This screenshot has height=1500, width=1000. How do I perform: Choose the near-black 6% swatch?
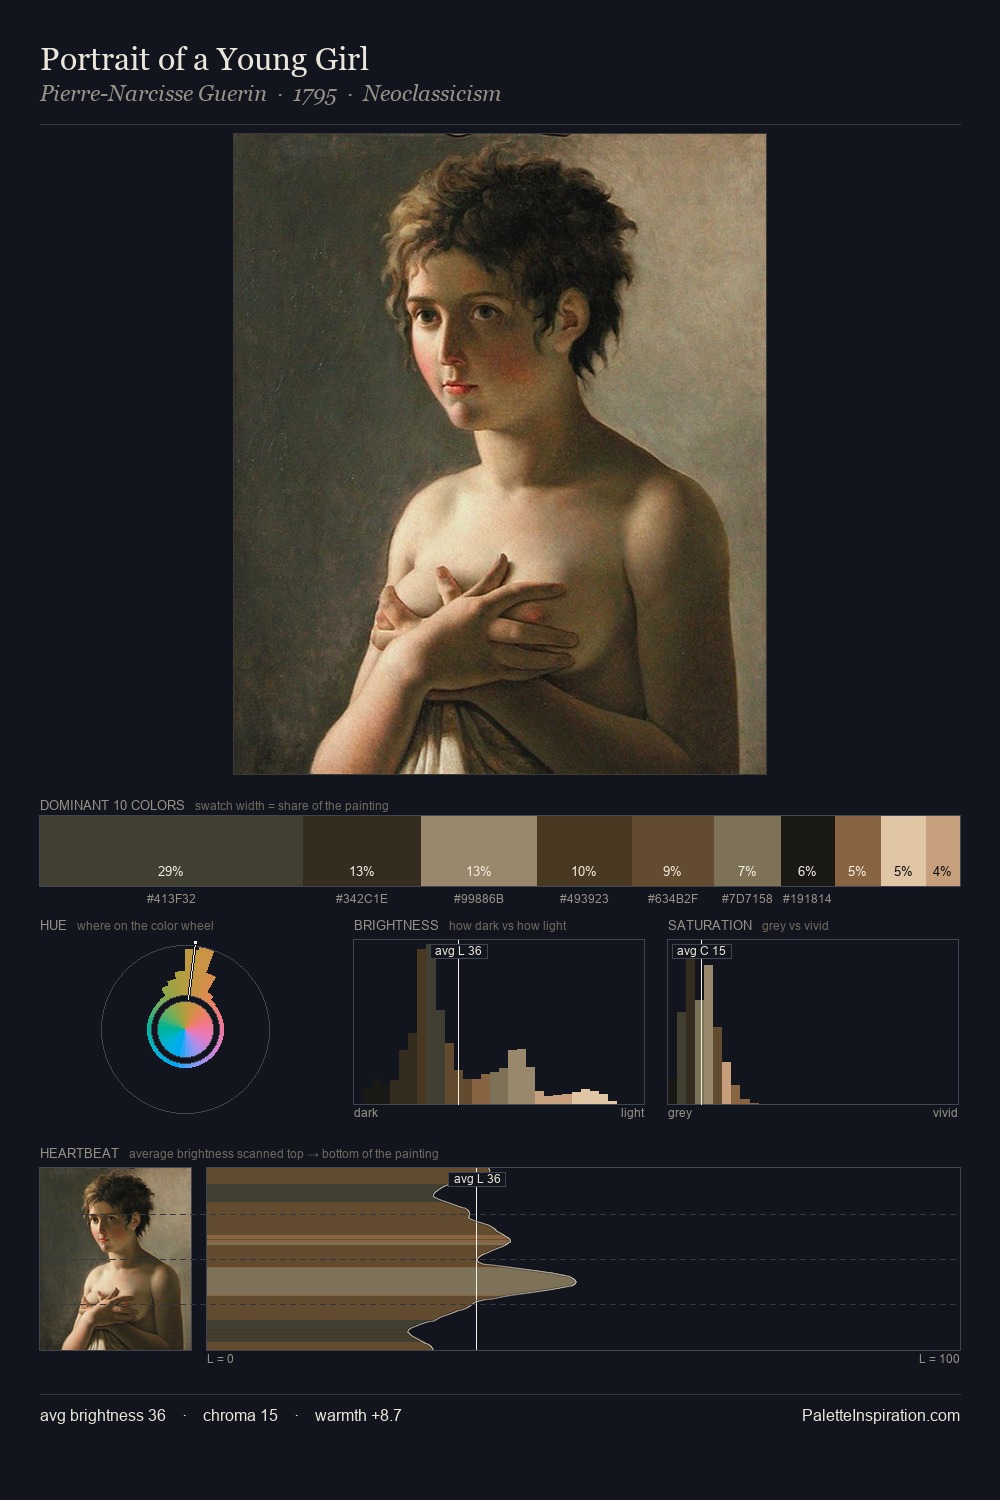pos(807,851)
